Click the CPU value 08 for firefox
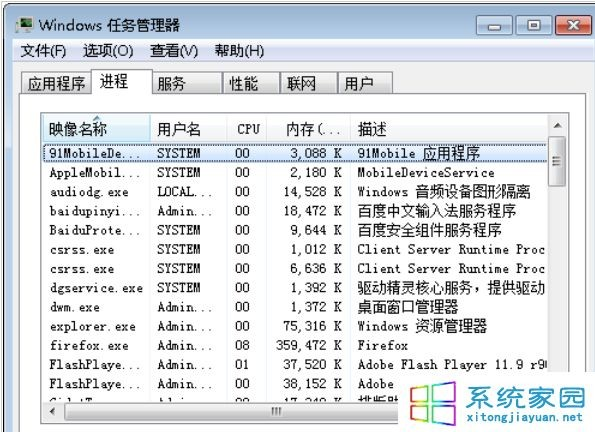This screenshot has height=432, width=595. coord(242,345)
